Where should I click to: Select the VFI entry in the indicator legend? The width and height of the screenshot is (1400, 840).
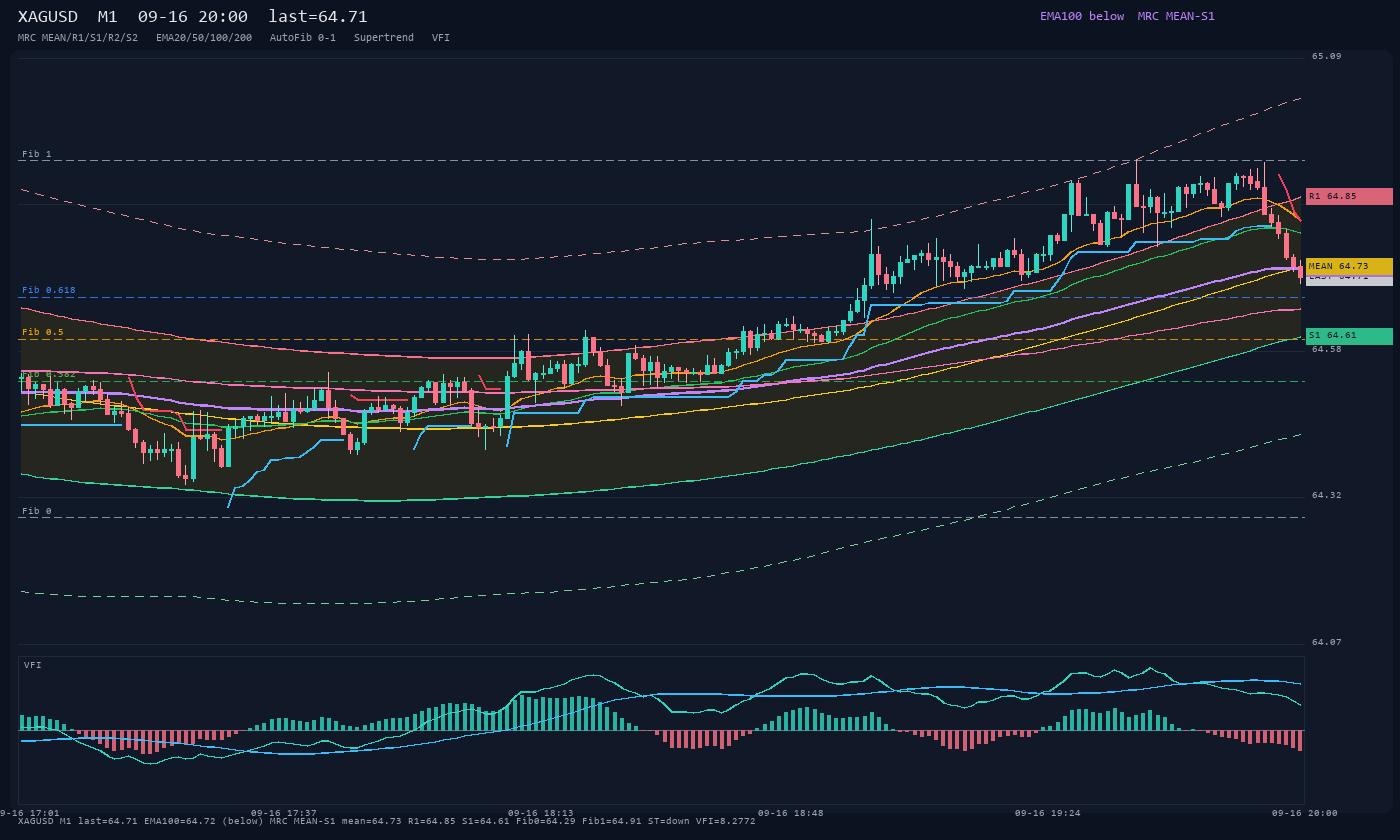441,38
